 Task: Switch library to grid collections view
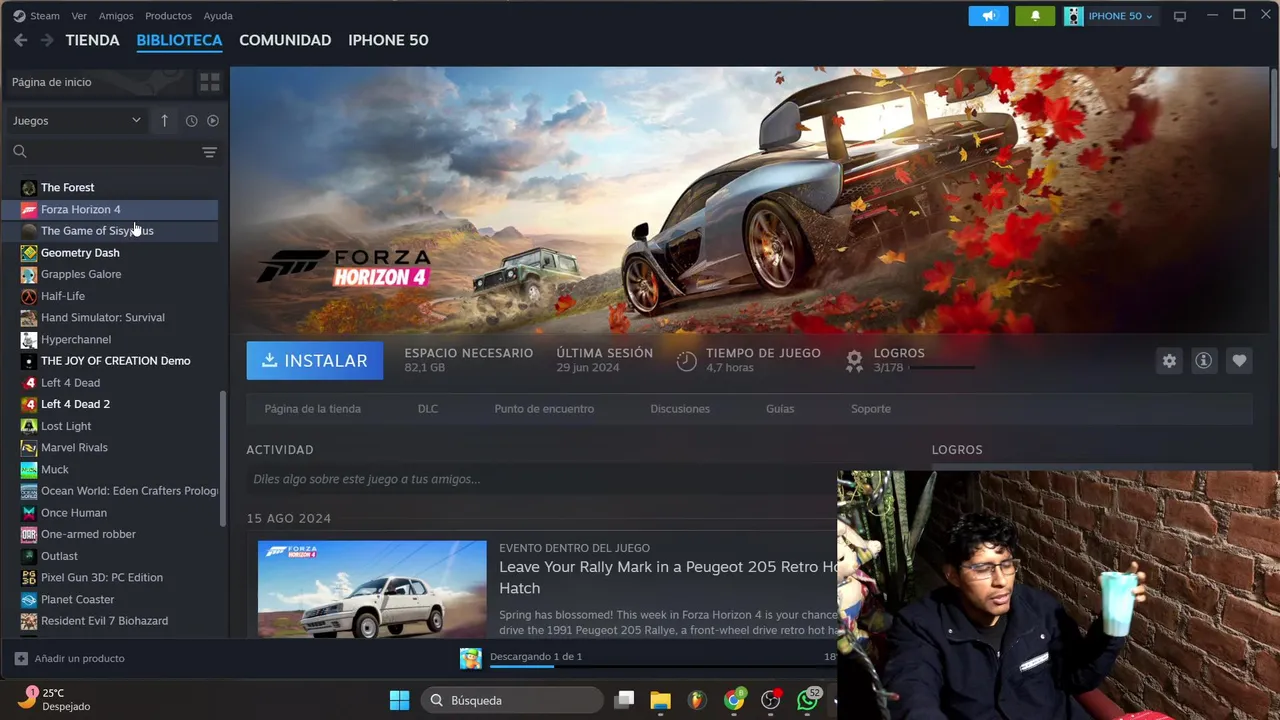tap(209, 82)
